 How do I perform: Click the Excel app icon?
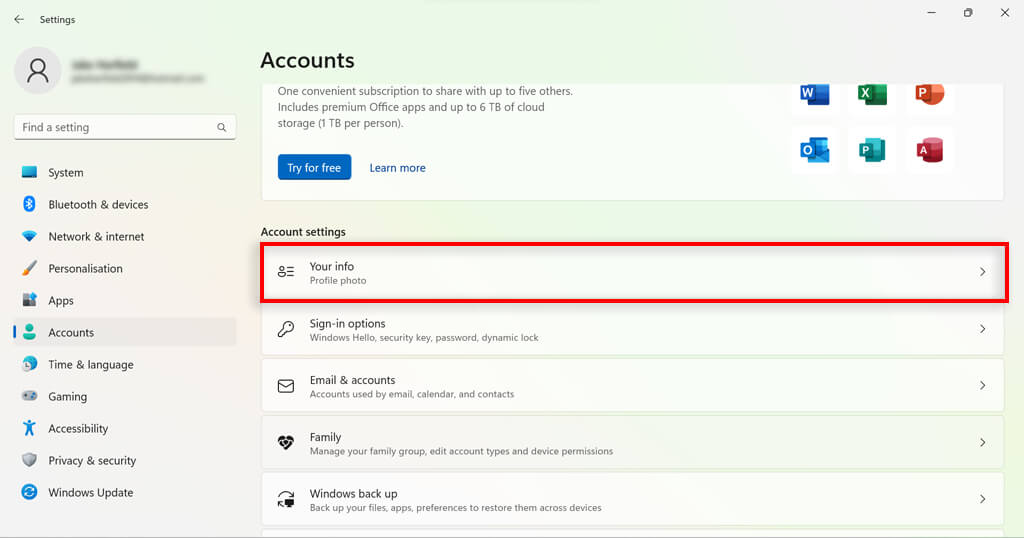point(872,95)
